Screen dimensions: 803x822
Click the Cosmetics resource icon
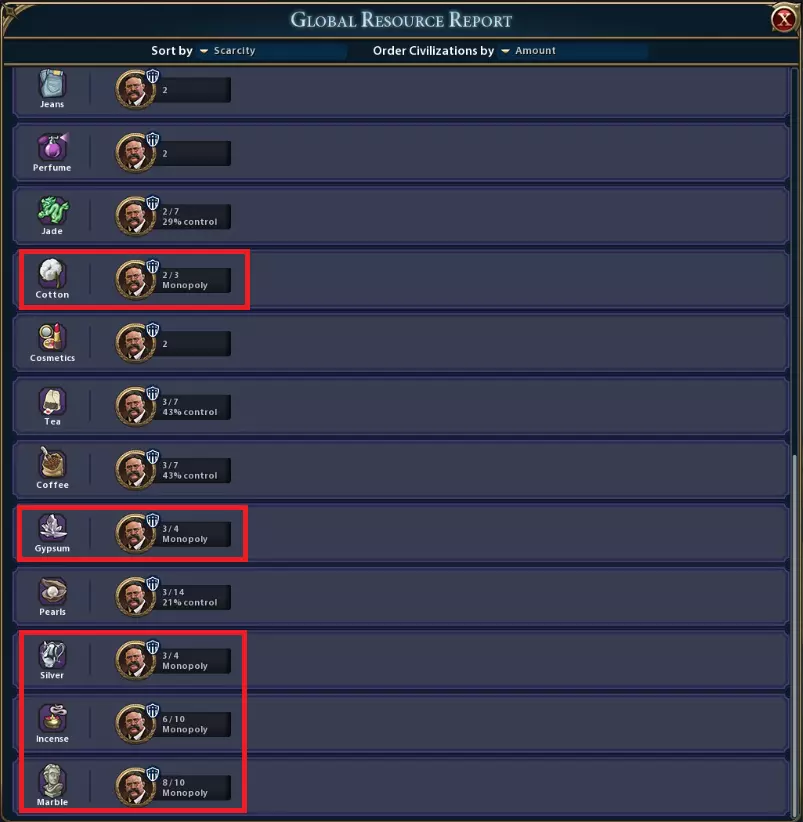click(x=52, y=337)
